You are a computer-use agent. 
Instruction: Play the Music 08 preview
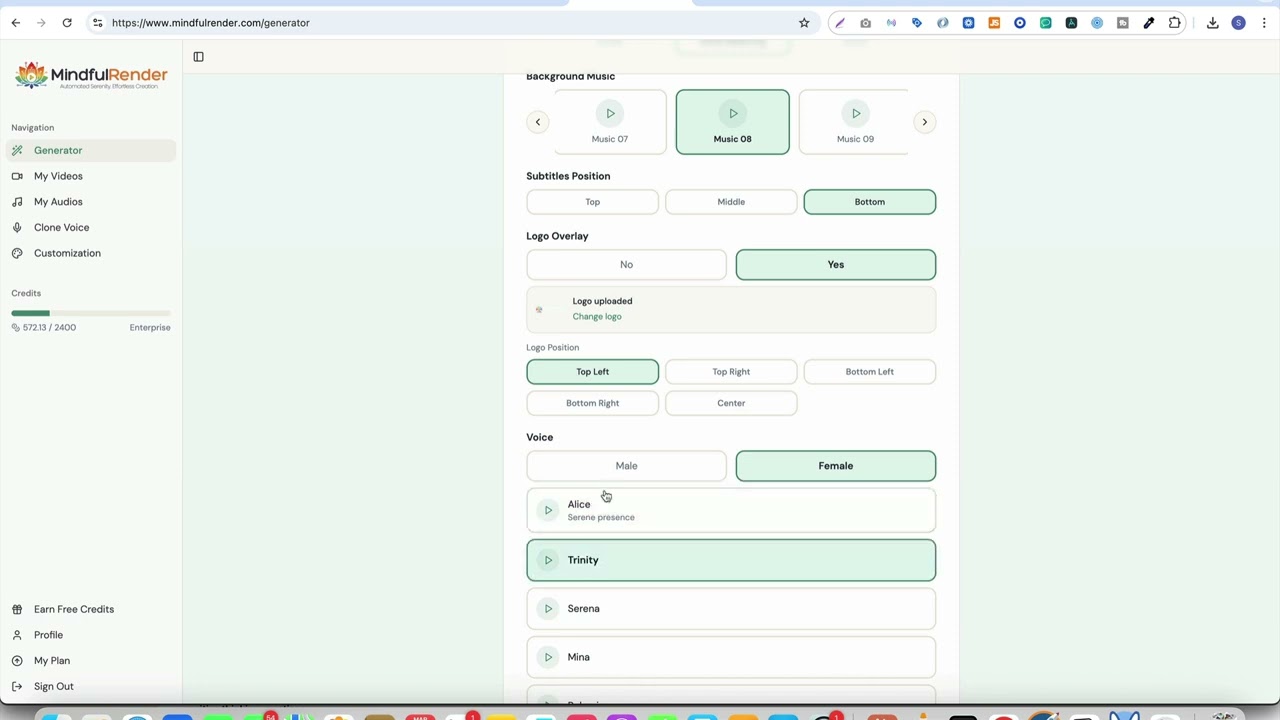click(x=733, y=114)
